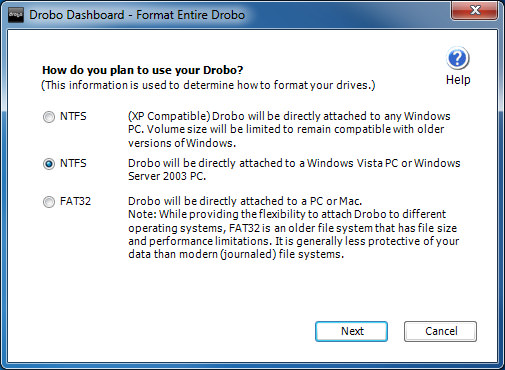Click the 'Server 2003 PC.' description line
505x370 pixels.
pos(167,176)
